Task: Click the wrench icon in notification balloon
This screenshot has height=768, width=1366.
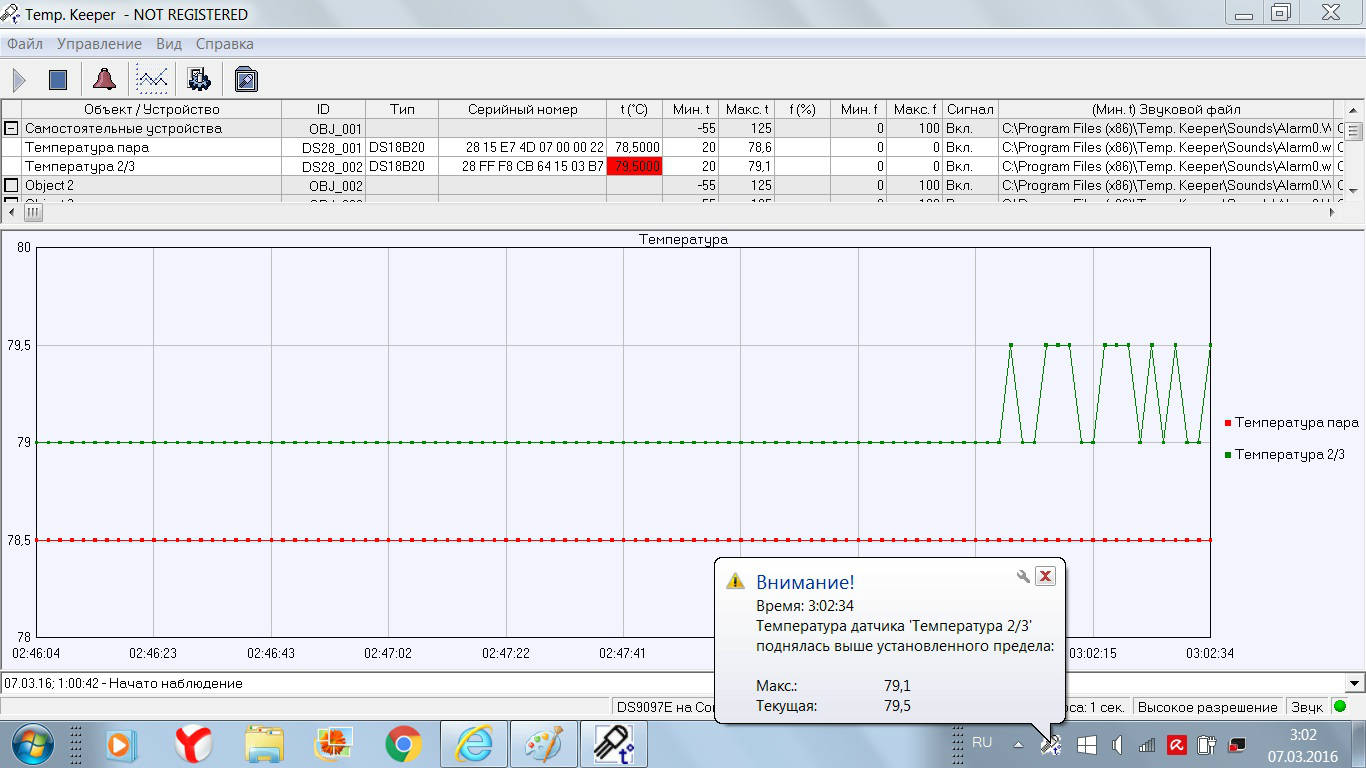Action: (1022, 576)
